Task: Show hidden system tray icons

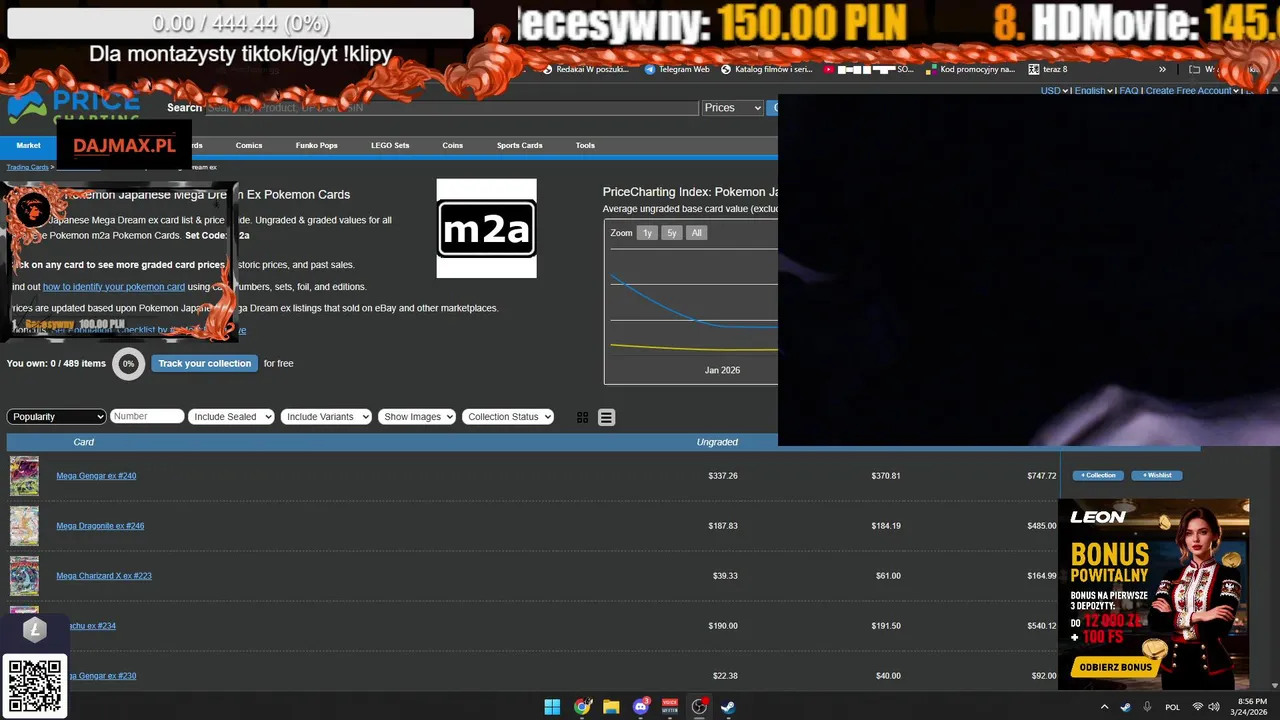Action: (1104, 707)
